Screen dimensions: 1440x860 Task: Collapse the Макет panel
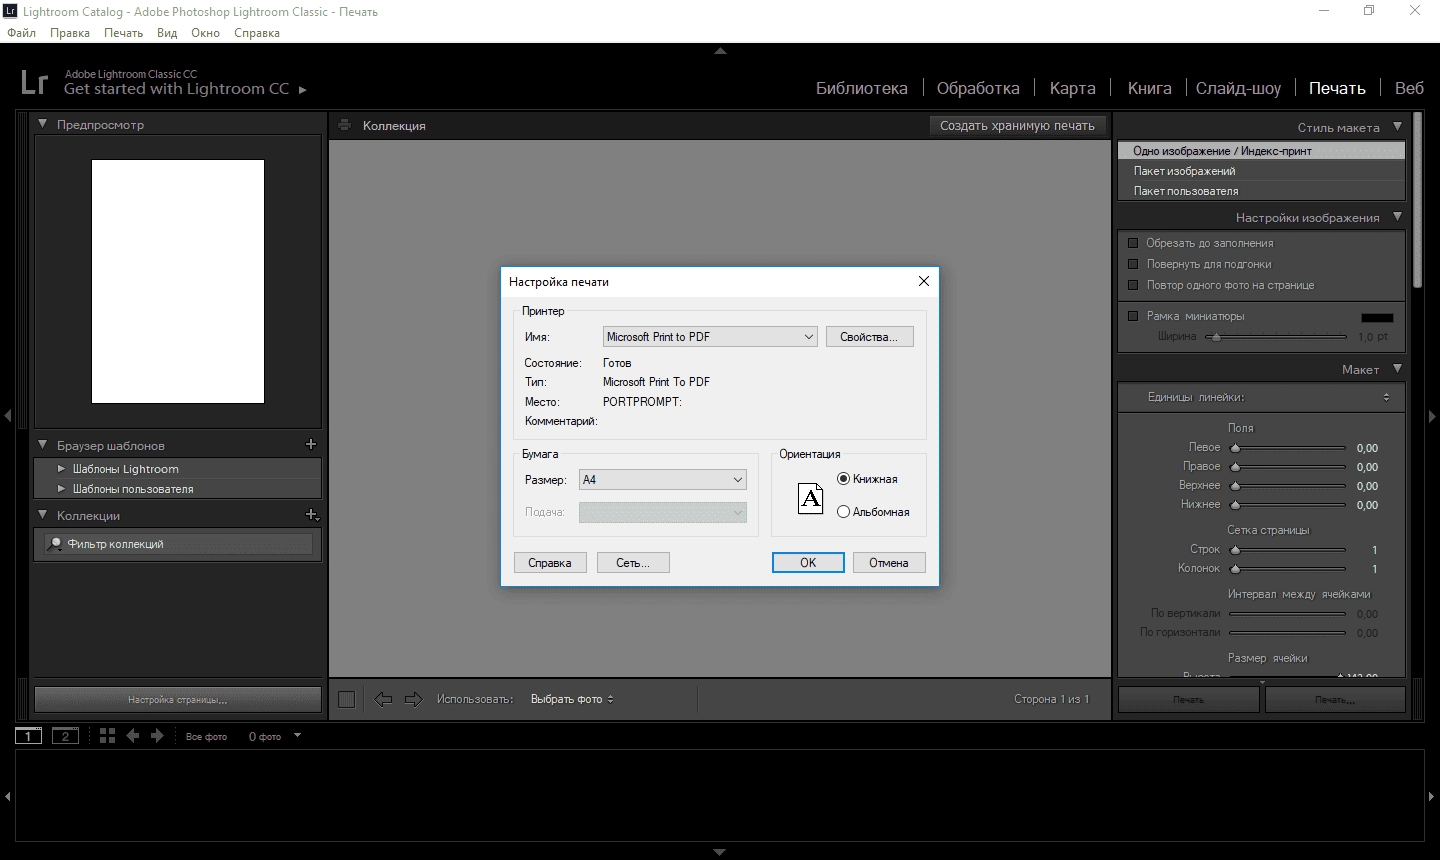(x=1397, y=369)
